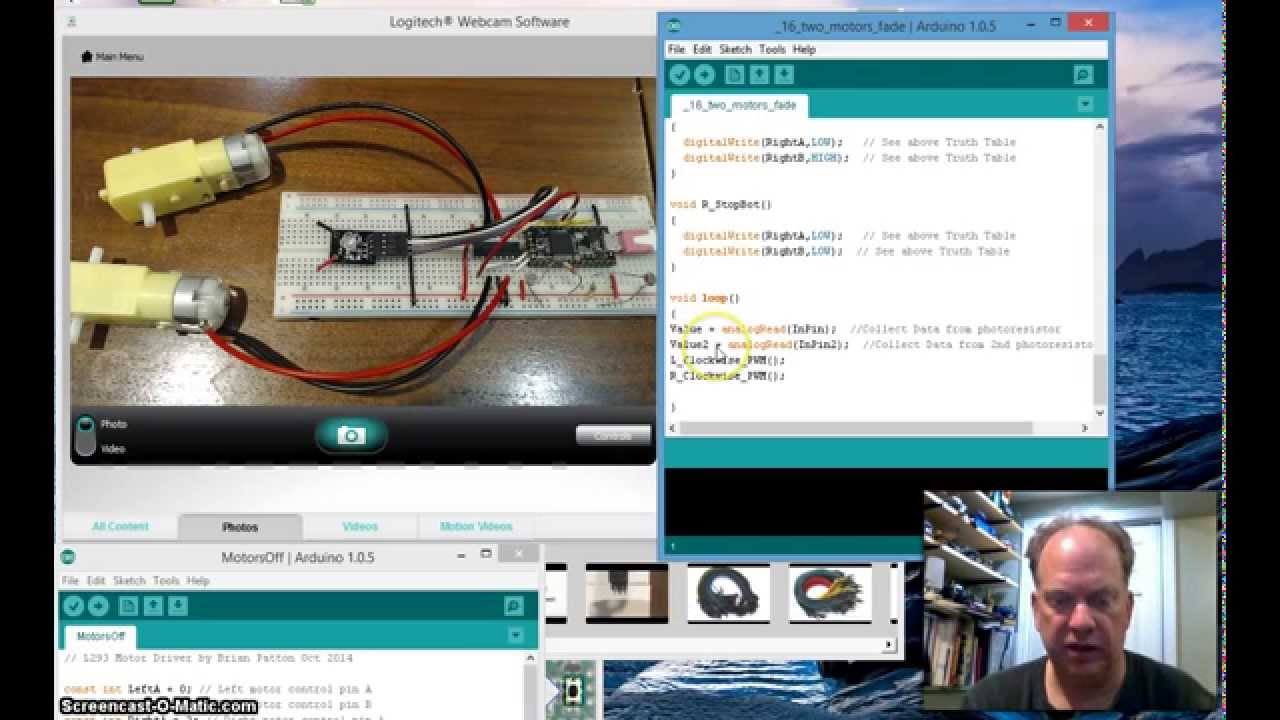Open tab dropdown arrow in MotorsOff window
The image size is (1280, 720).
click(515, 635)
